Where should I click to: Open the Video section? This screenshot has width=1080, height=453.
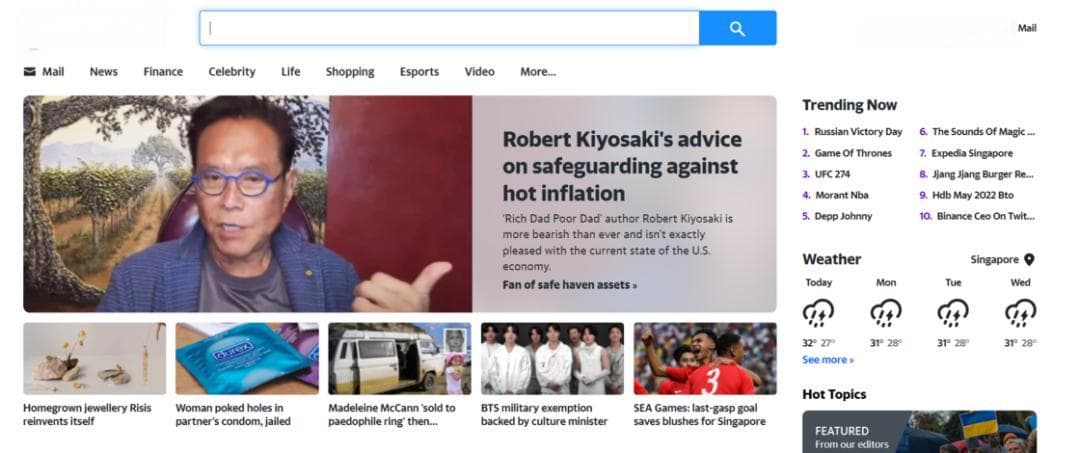coord(479,72)
